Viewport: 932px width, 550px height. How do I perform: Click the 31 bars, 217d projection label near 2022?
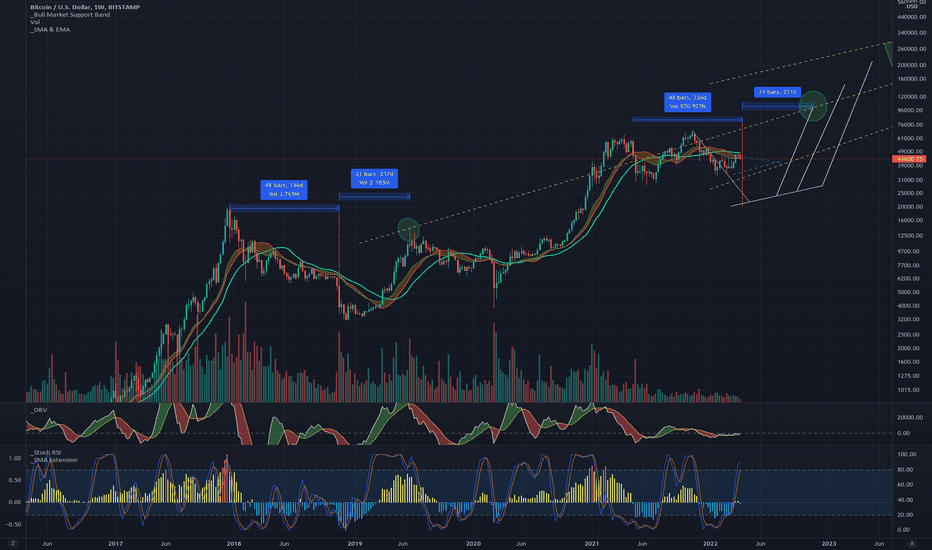(x=777, y=92)
